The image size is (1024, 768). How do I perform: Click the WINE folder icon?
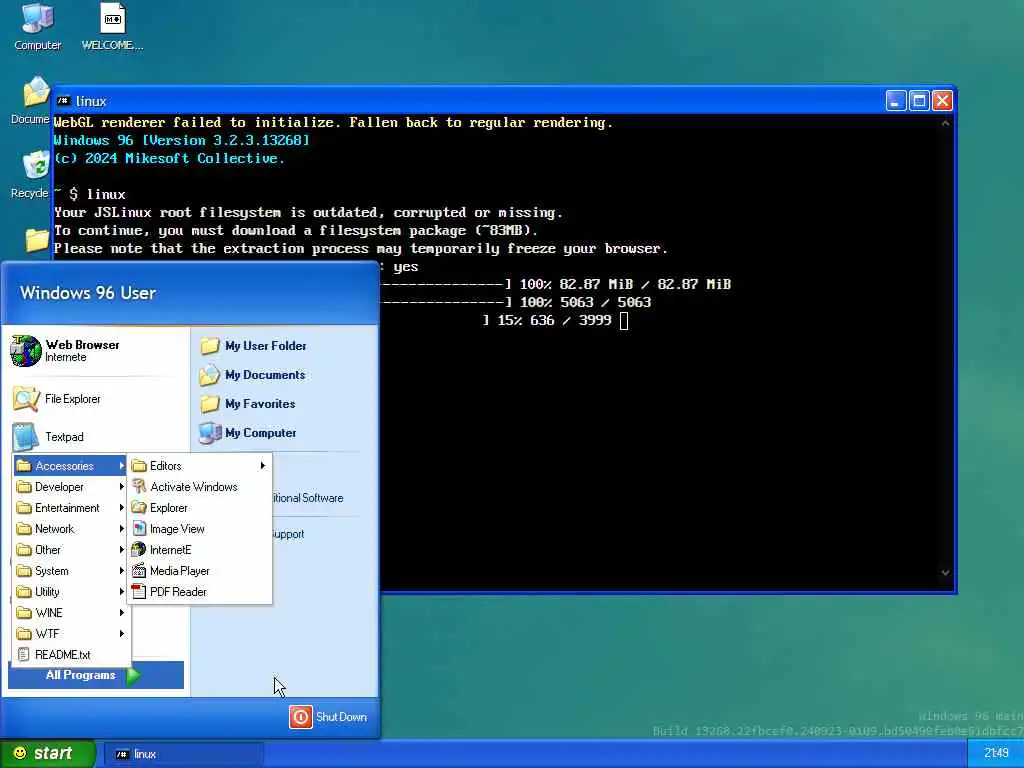(x=24, y=613)
